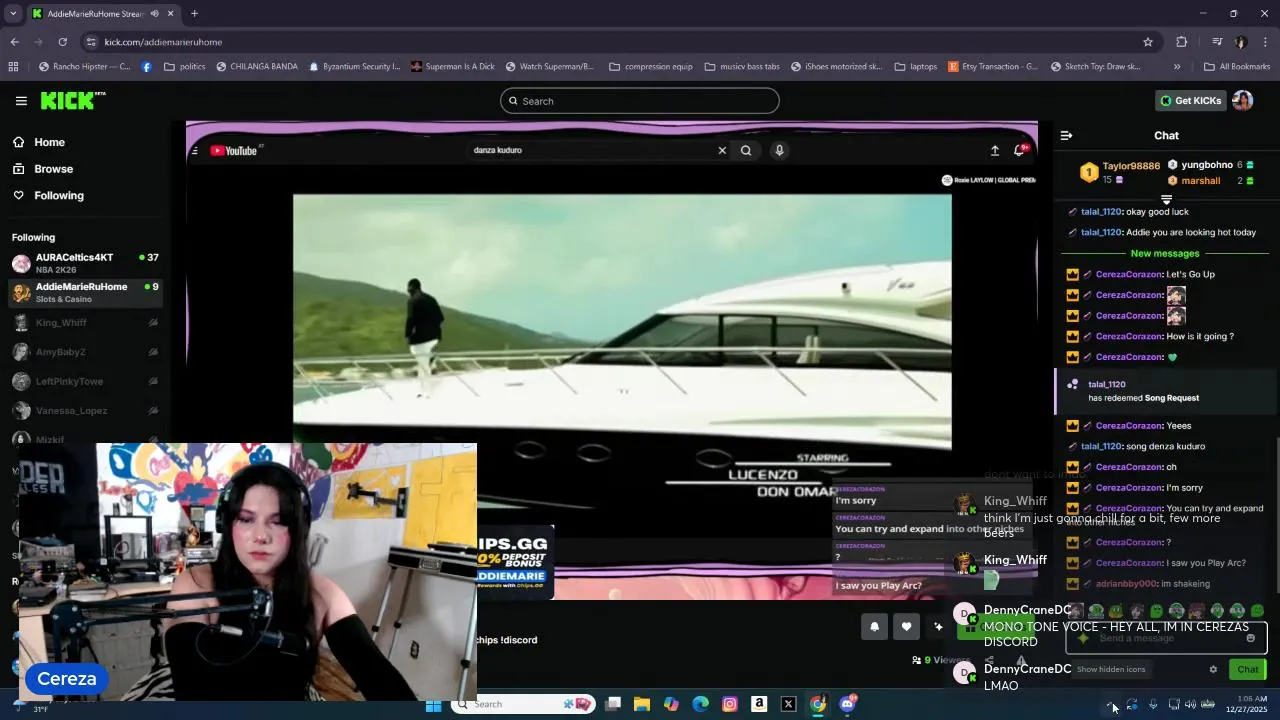Open the musicv bass tabs folder
Viewport: 1280px width, 720px height.
742,67
